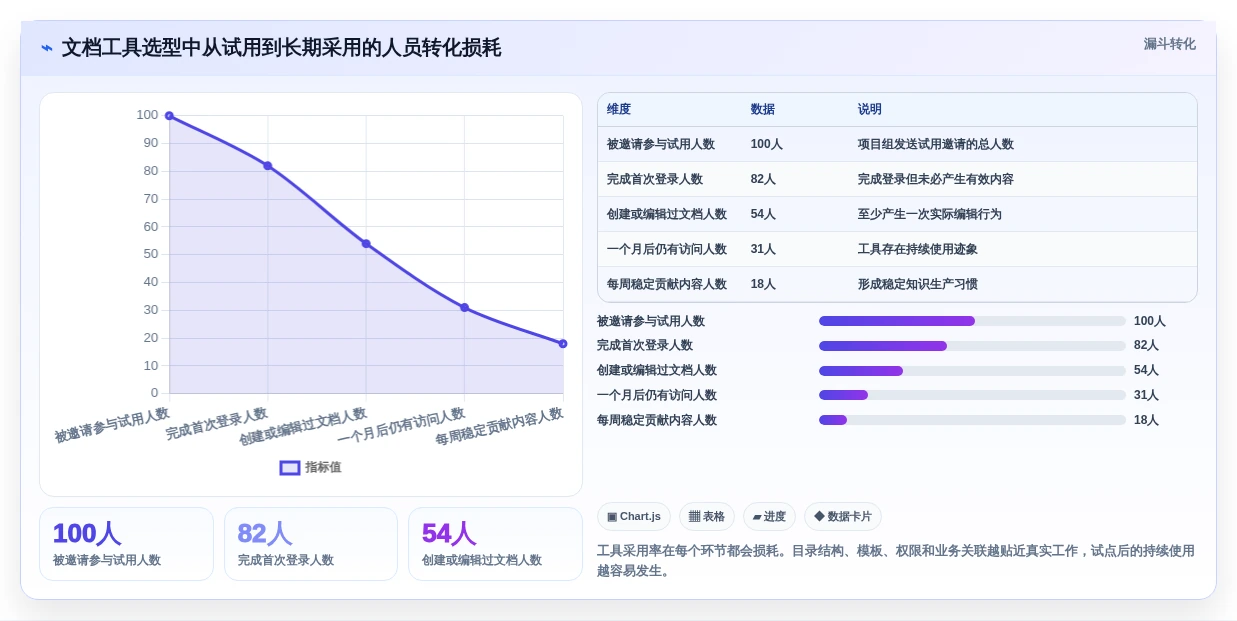Click table cell 完成首次登录人数
The height and width of the screenshot is (621, 1237).
(655, 179)
